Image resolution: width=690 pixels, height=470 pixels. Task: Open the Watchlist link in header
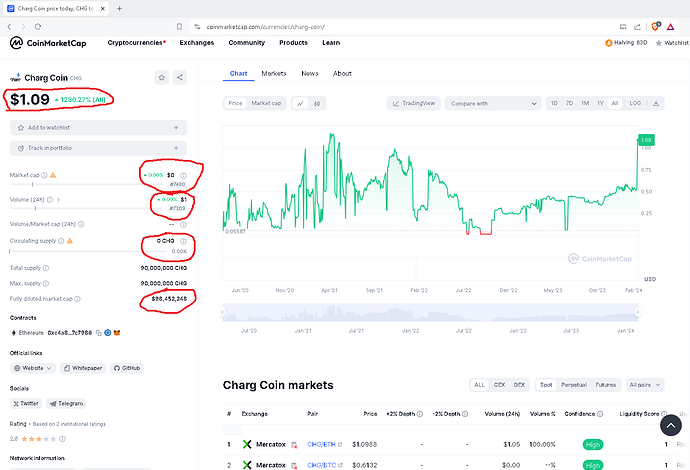672,43
